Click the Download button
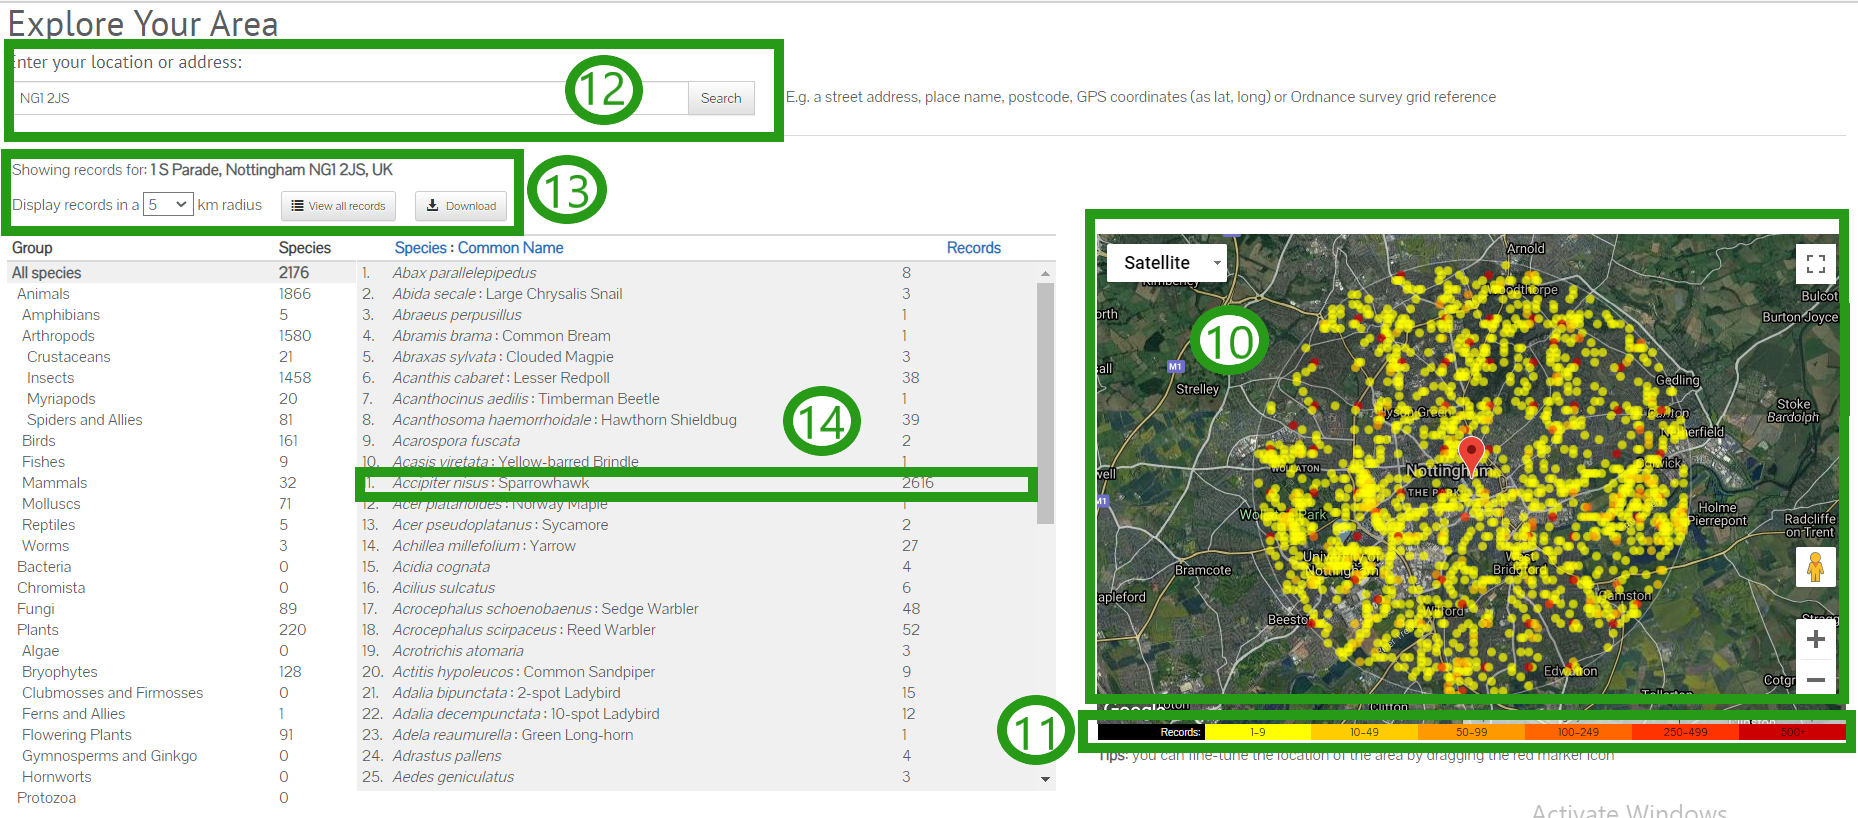This screenshot has width=1858, height=818. tap(461, 206)
